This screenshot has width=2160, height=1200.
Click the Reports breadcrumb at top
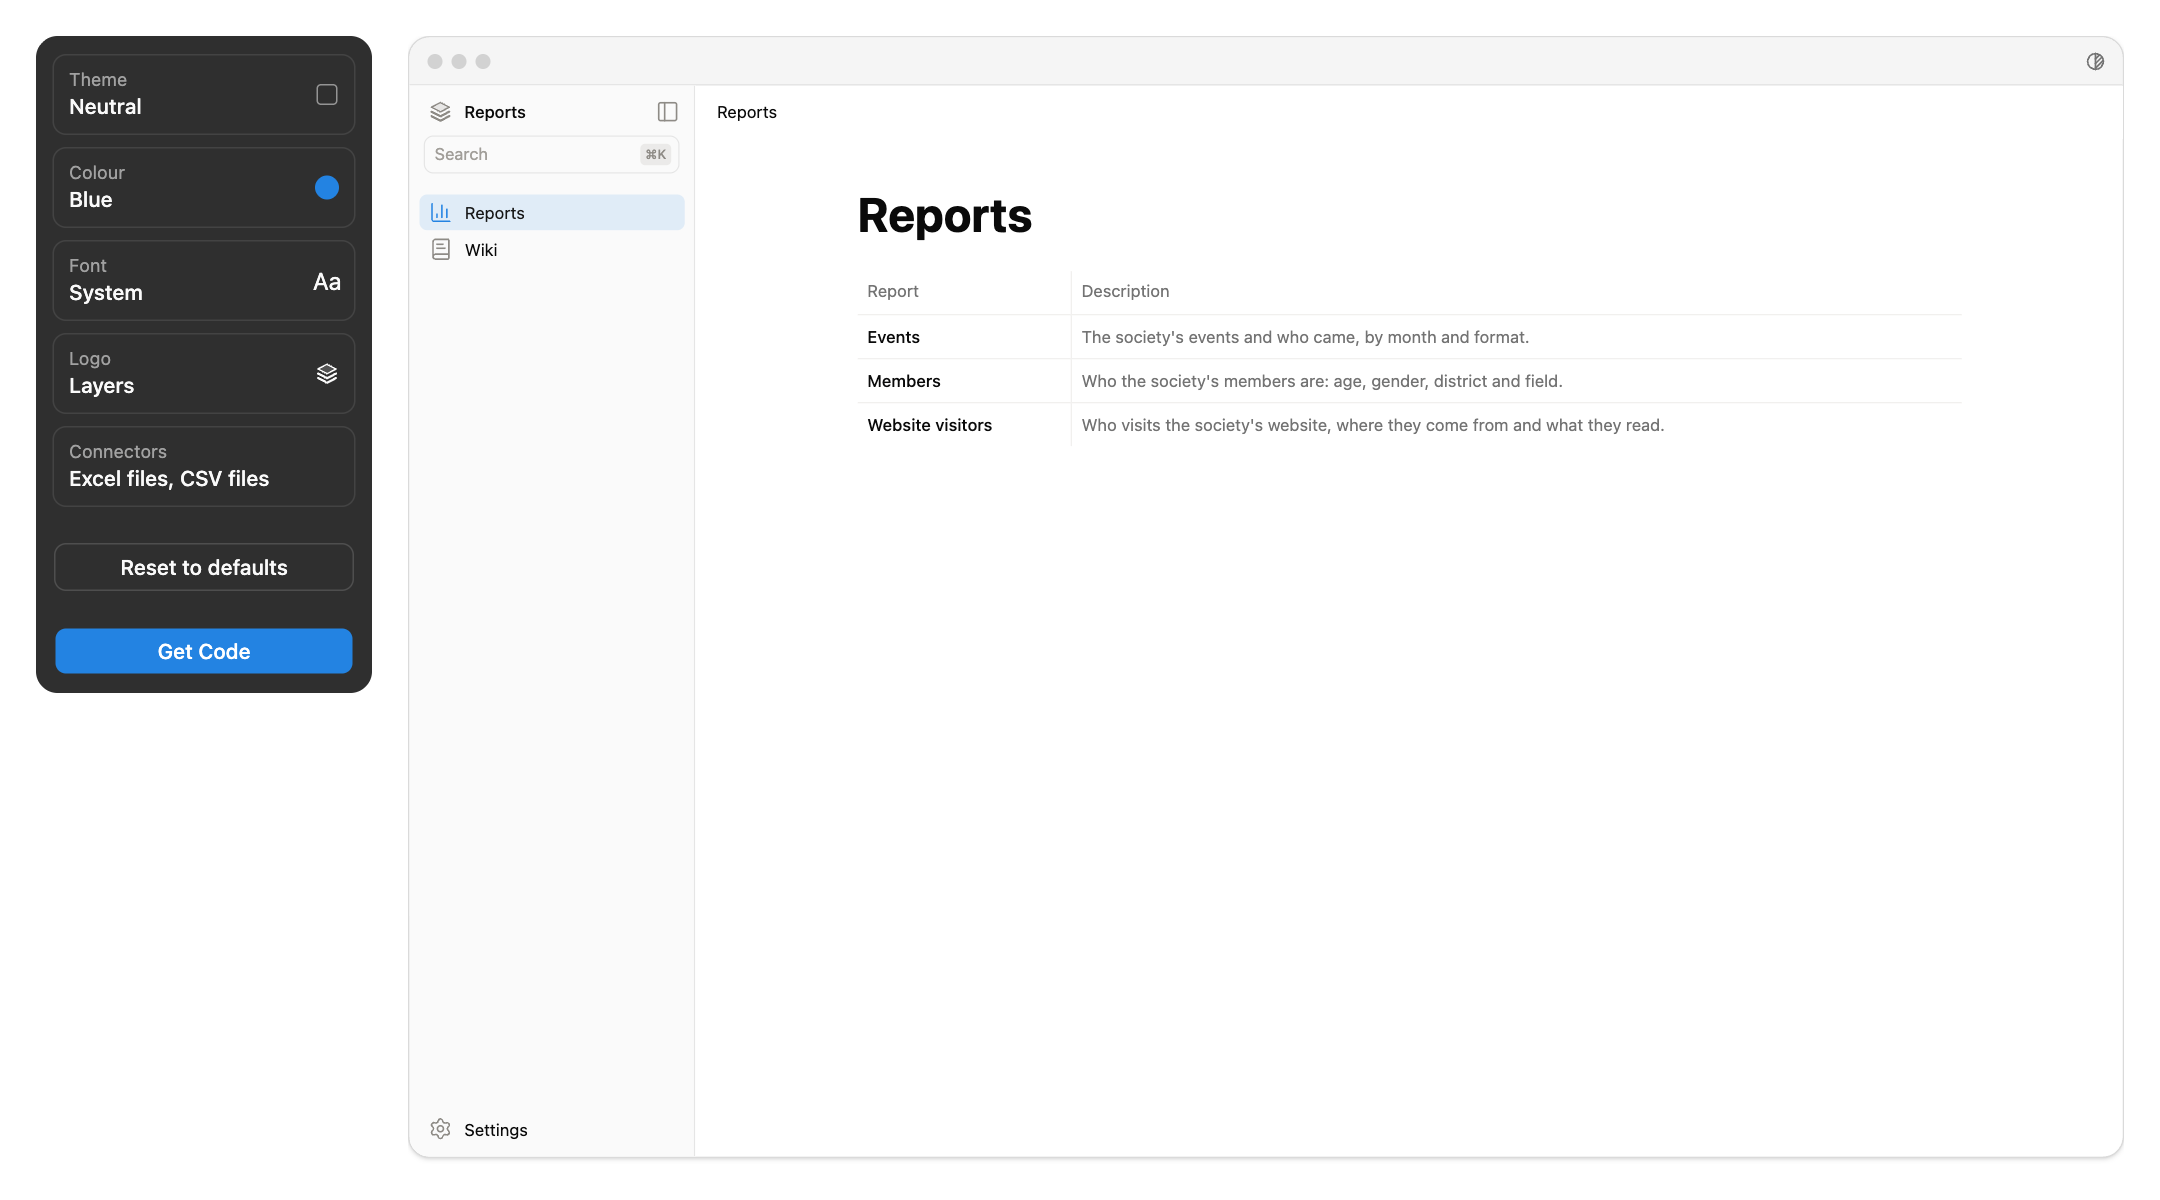point(747,112)
